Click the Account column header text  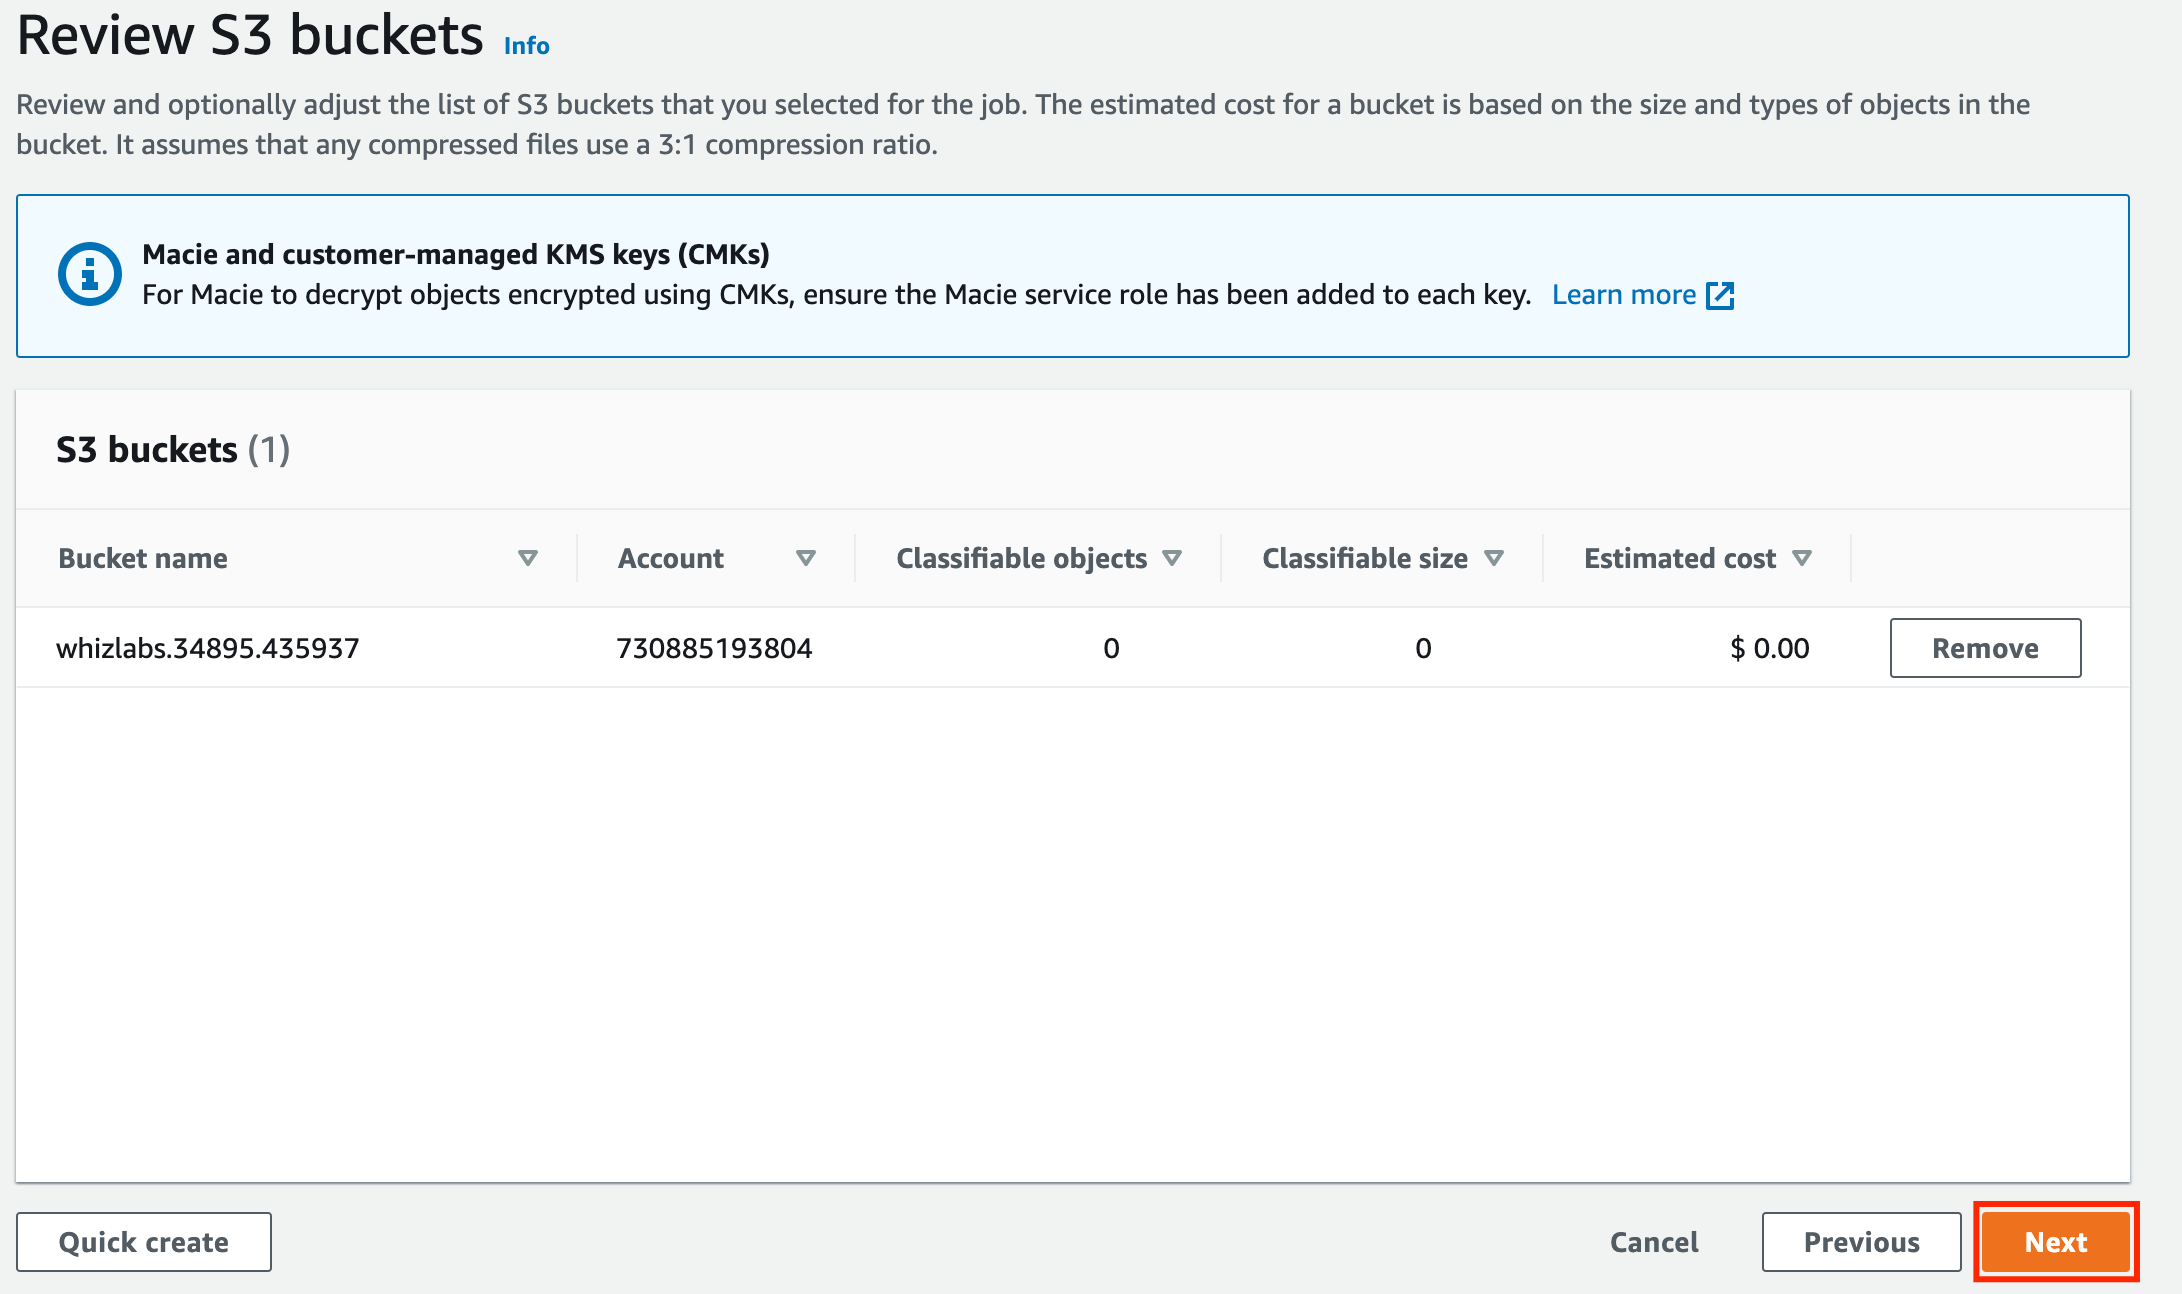tap(671, 558)
